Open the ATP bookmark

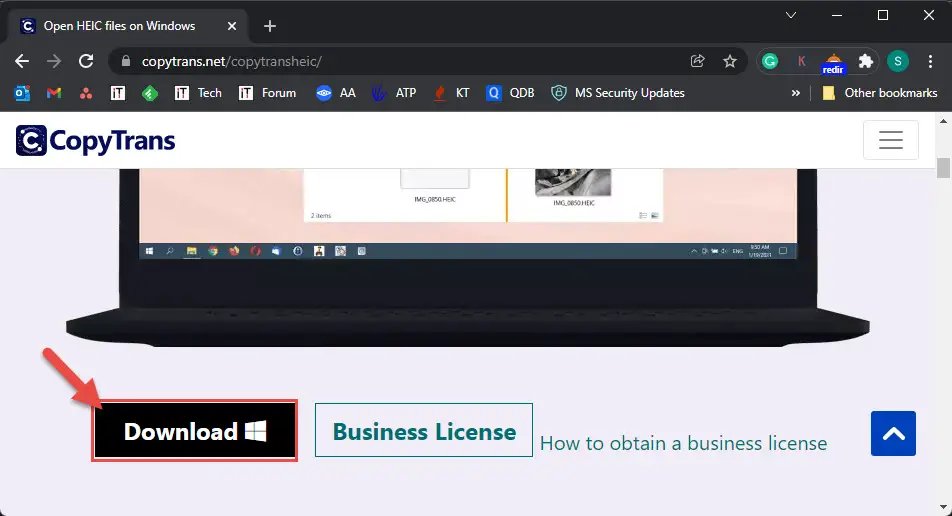coord(394,93)
